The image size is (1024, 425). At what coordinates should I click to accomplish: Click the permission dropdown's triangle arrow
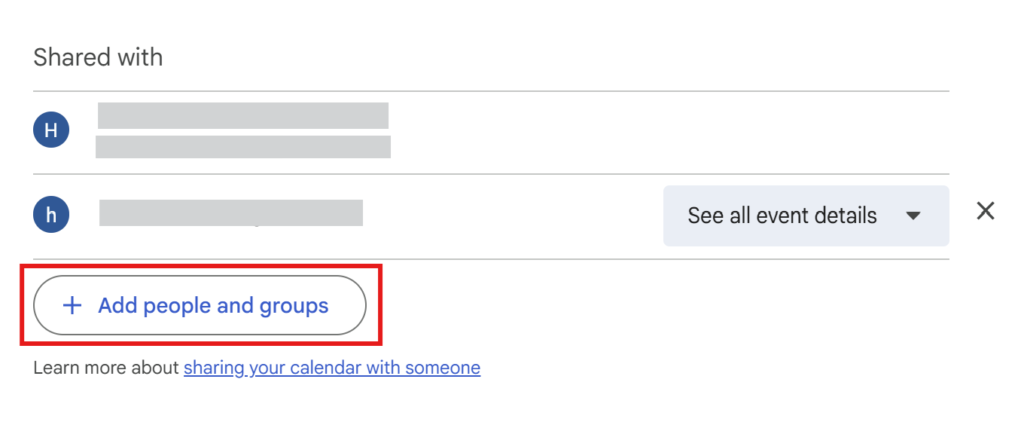point(913,215)
